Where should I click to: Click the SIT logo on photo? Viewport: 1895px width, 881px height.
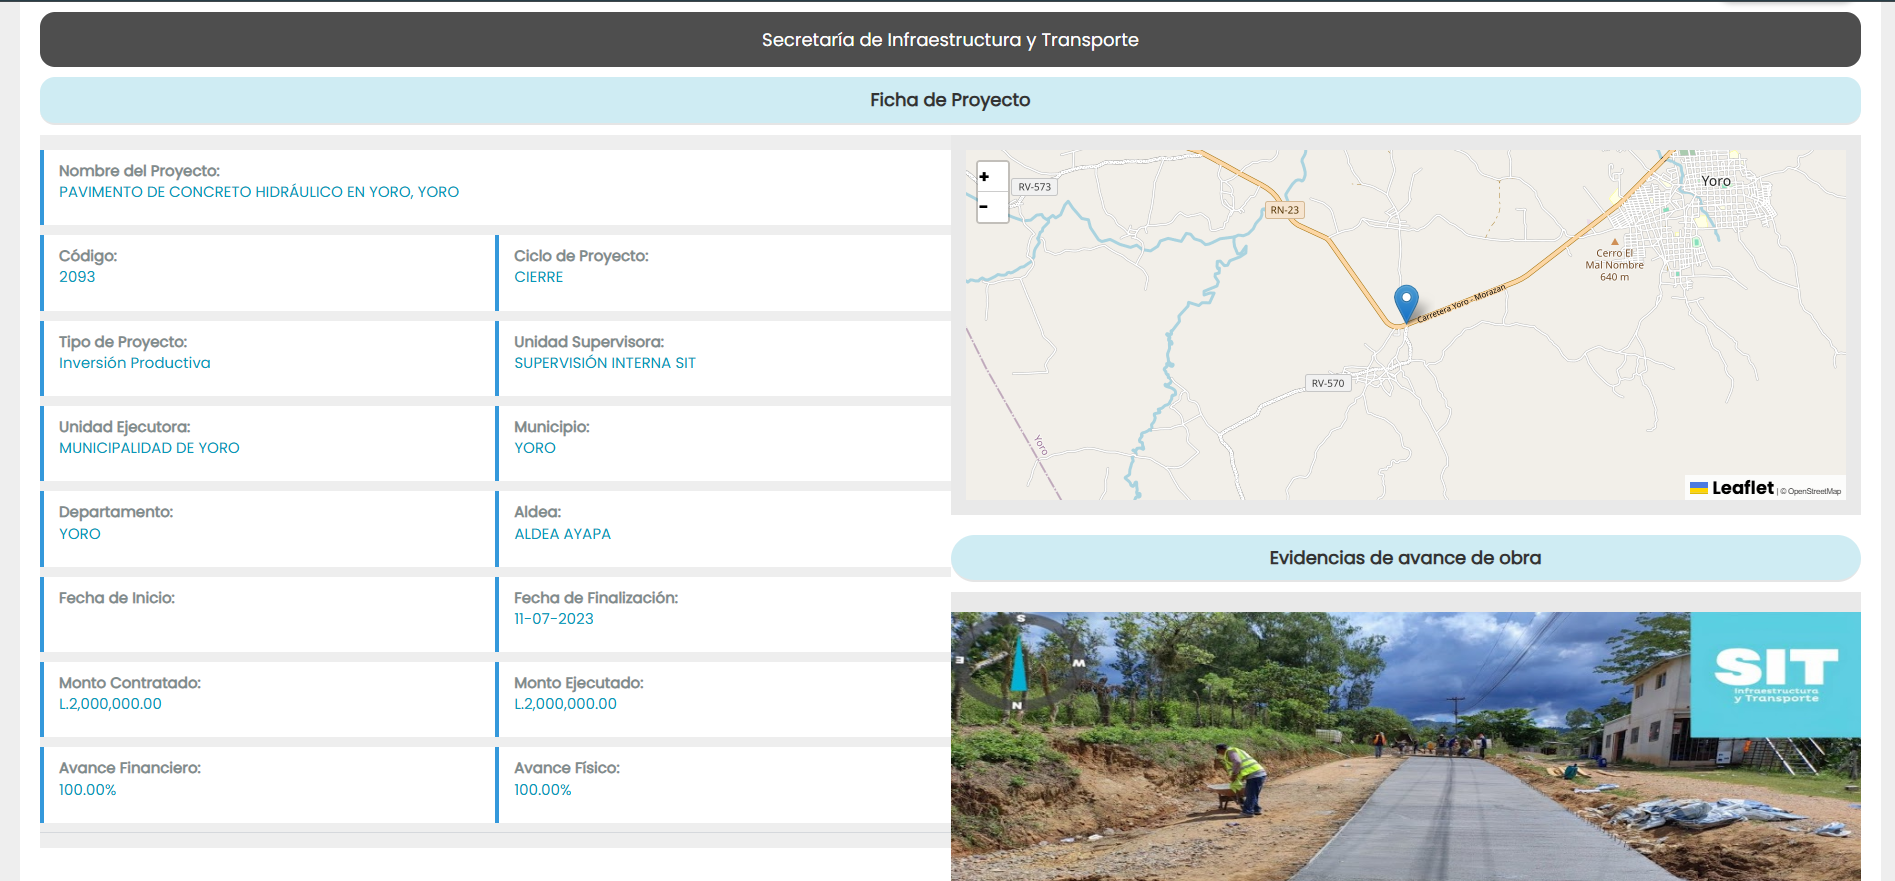tap(1775, 674)
